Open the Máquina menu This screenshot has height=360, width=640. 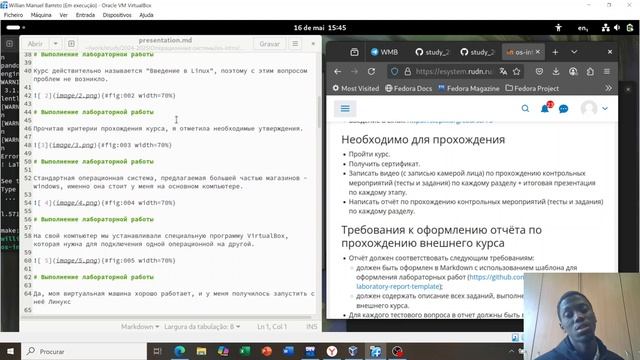click(x=41, y=15)
